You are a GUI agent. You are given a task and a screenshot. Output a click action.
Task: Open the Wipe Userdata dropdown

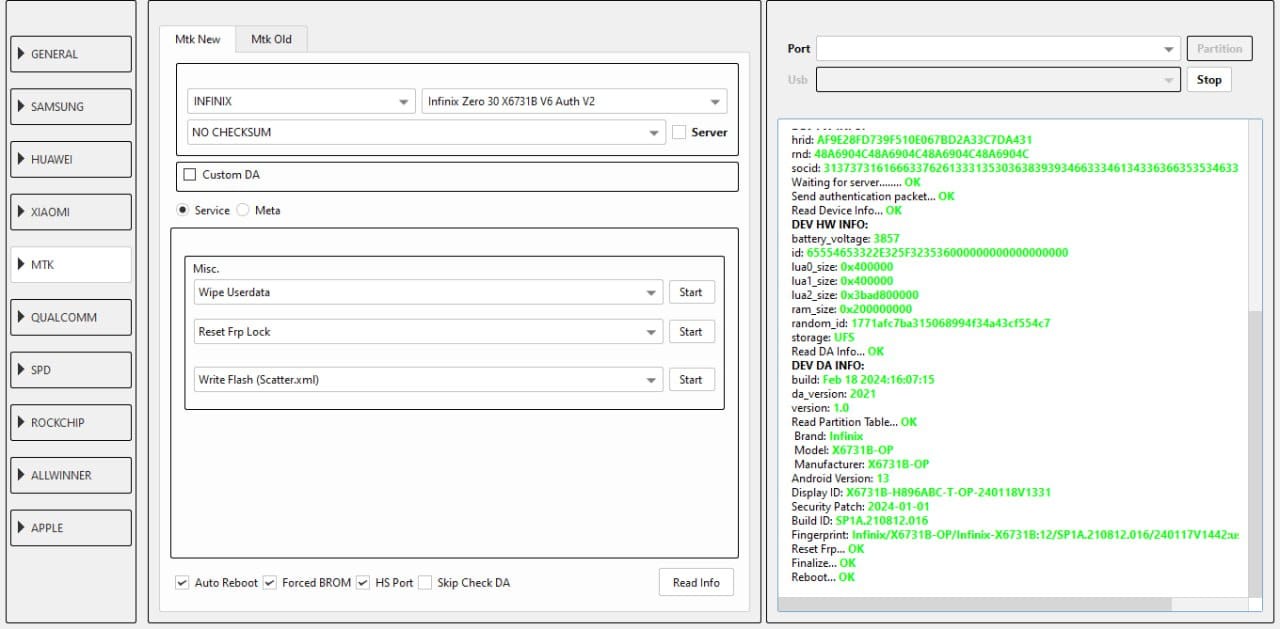tap(428, 292)
